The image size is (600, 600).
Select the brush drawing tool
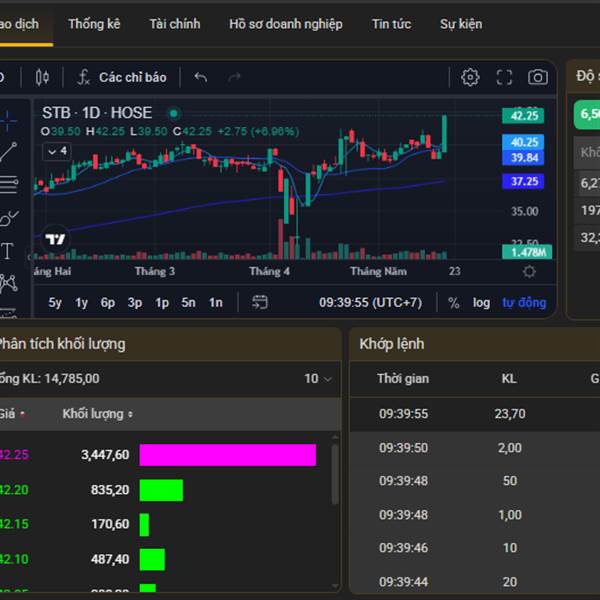(8, 217)
